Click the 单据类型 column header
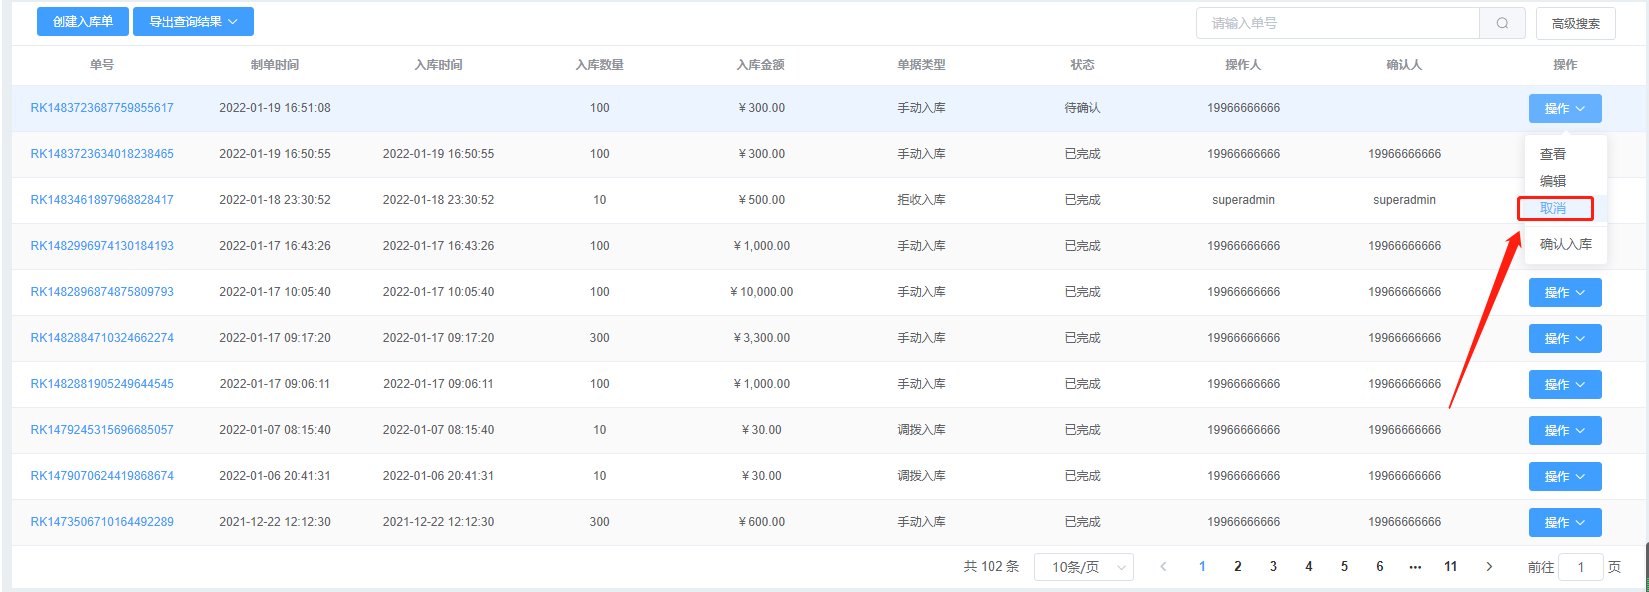The width and height of the screenshot is (1649, 592). point(922,65)
